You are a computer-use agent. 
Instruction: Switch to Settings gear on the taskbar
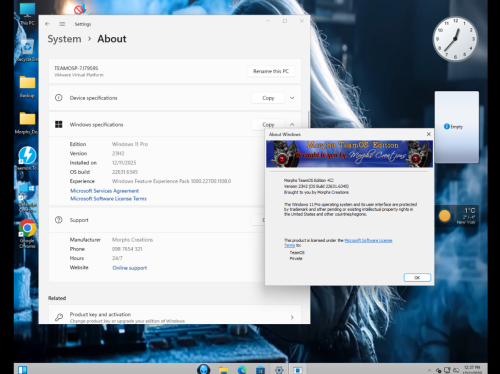[279, 370]
